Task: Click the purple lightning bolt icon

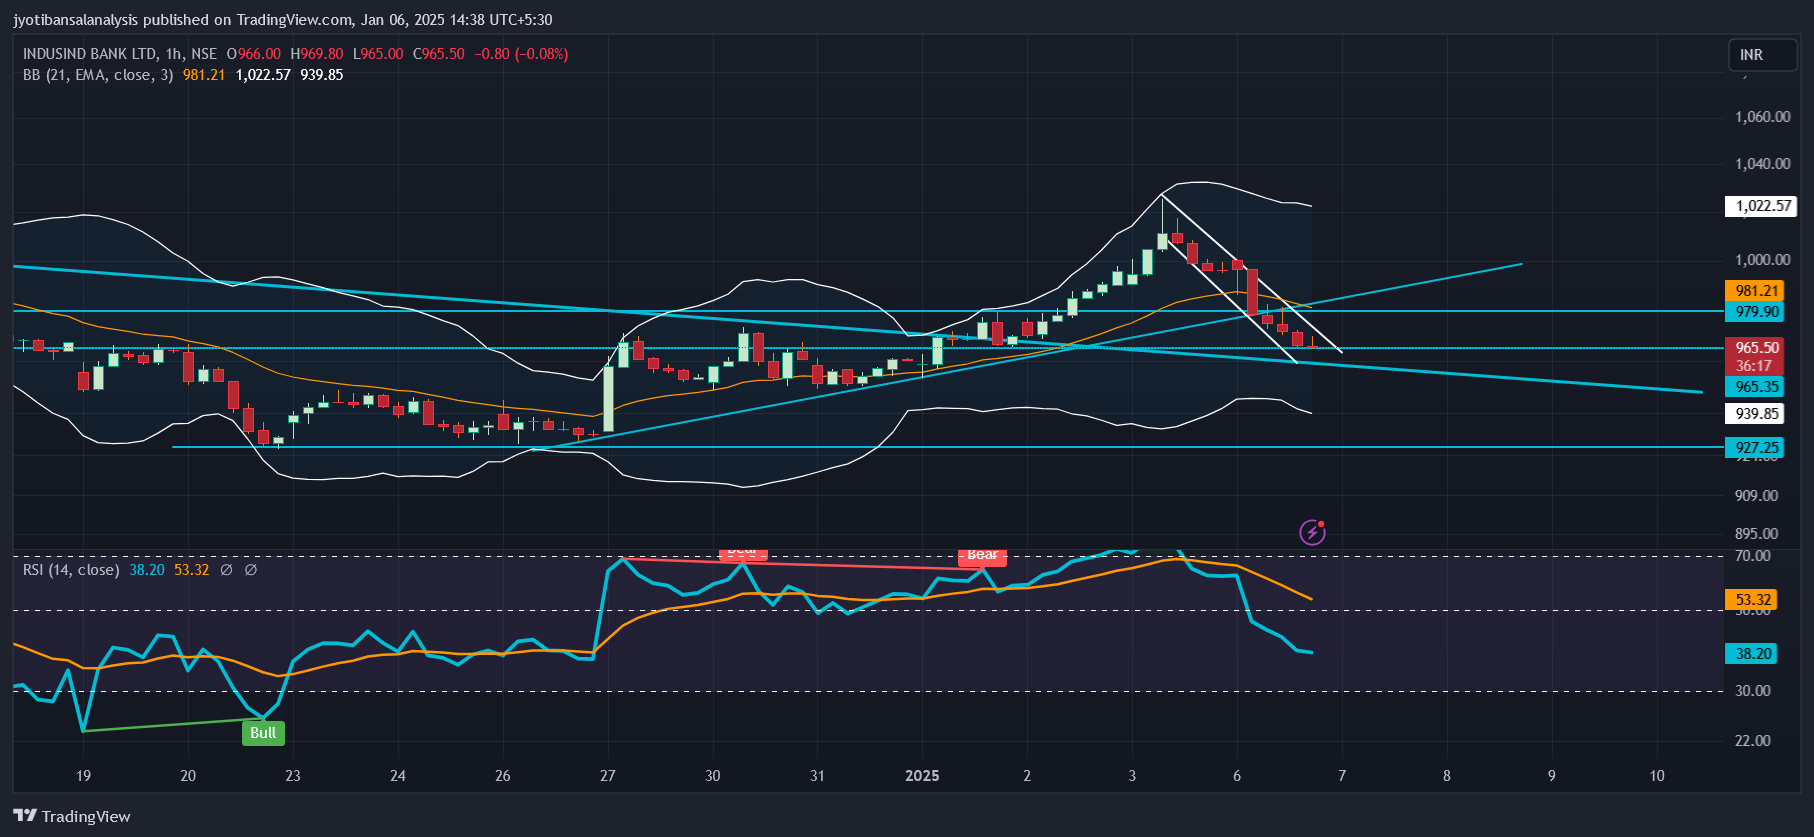Action: point(1312,533)
